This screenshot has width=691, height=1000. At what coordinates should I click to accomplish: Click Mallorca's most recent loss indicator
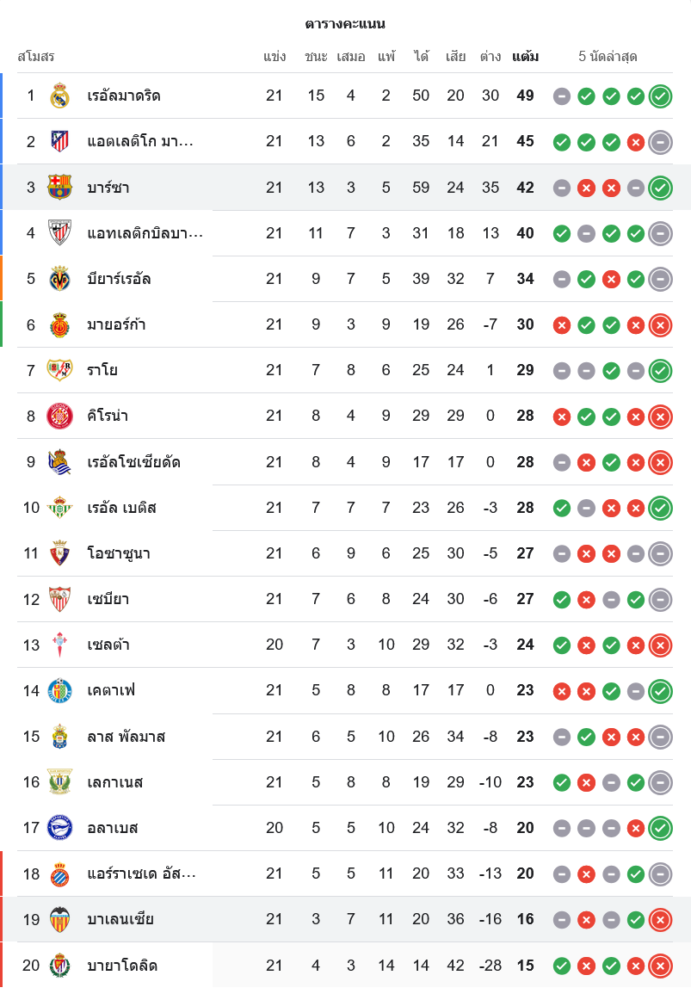pos(659,325)
